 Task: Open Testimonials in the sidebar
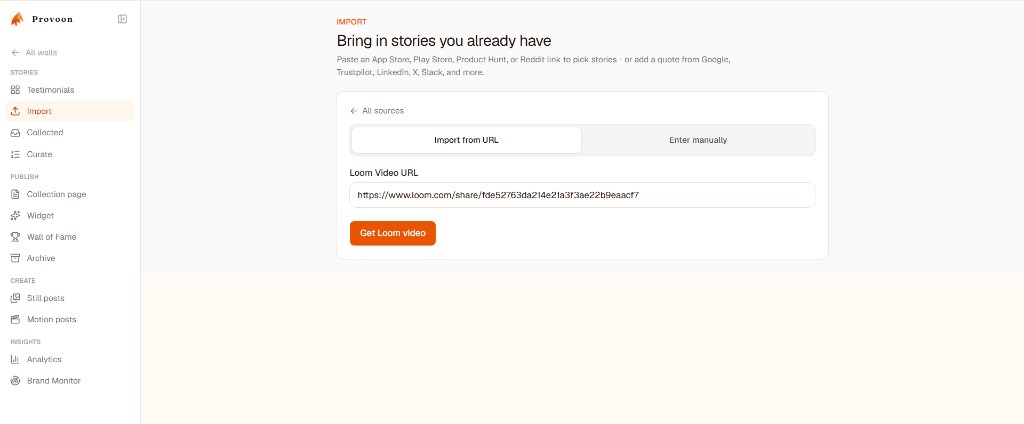tap(70, 90)
